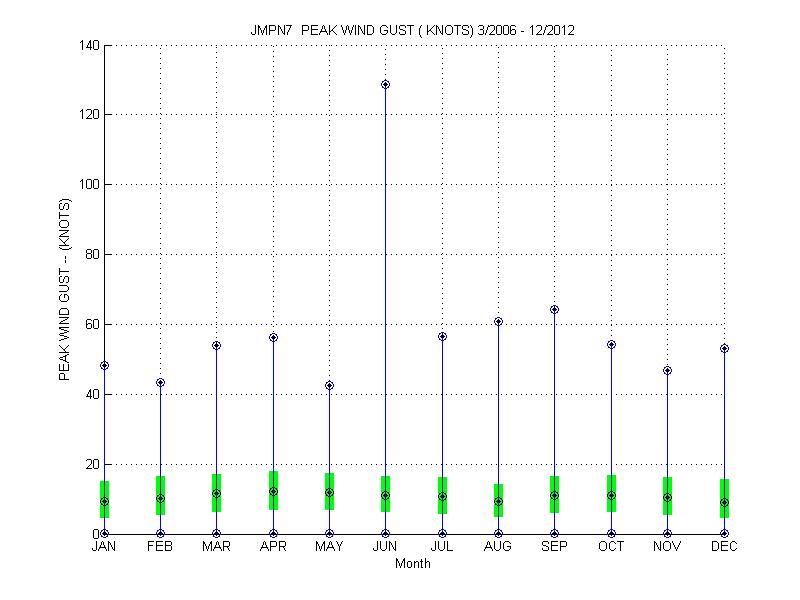Click the OCT maximum gust marker
This screenshot has height=600, width=800.
pyautogui.click(x=611, y=345)
